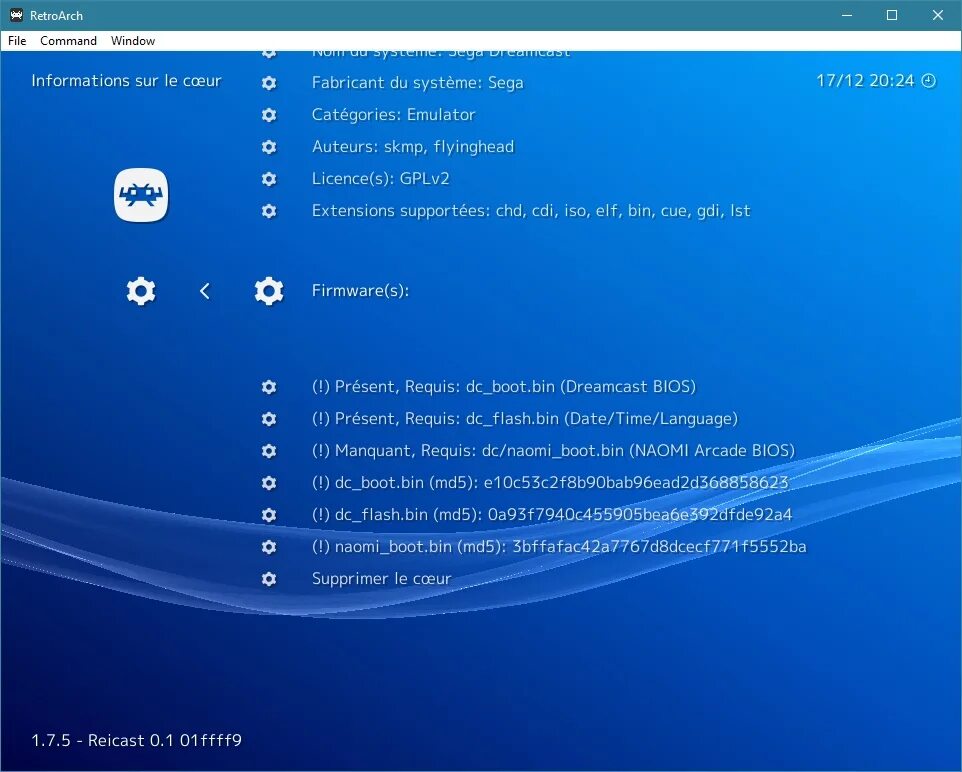Click gear icon beside dc_flash.bin Date/Time/Language row
Screen dimensions: 962x772
269,419
